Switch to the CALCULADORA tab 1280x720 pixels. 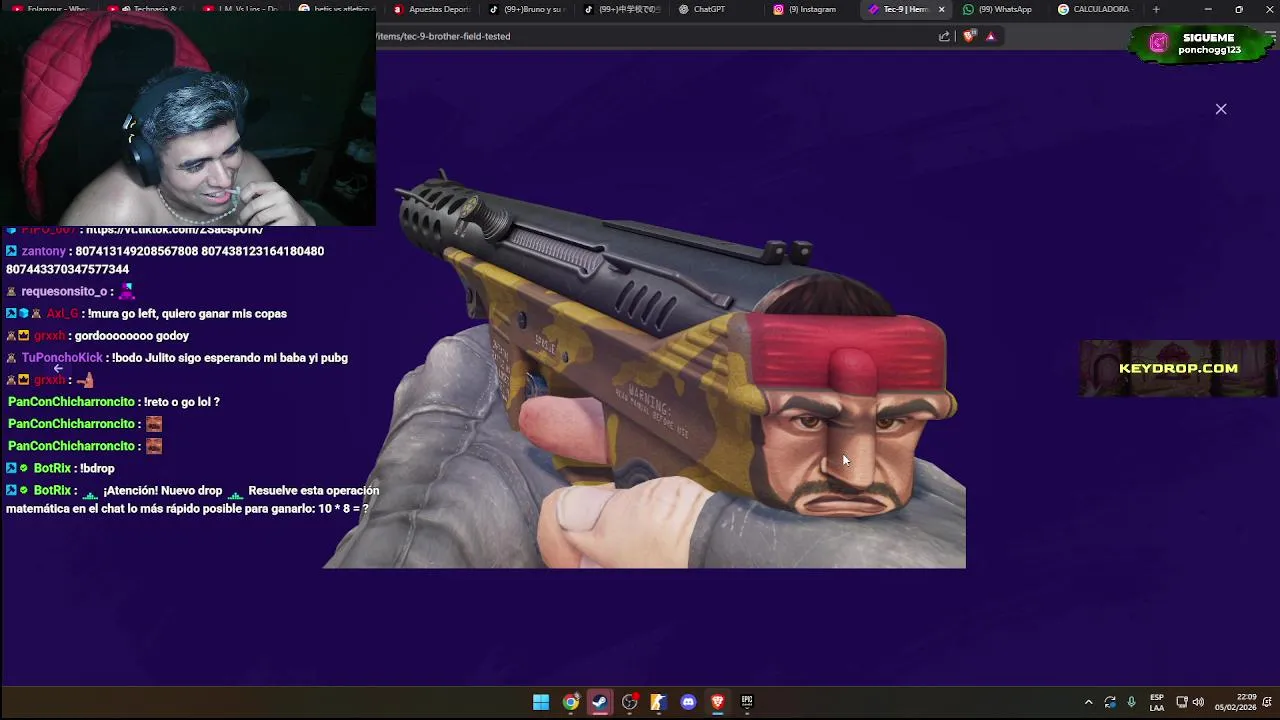[1098, 9]
